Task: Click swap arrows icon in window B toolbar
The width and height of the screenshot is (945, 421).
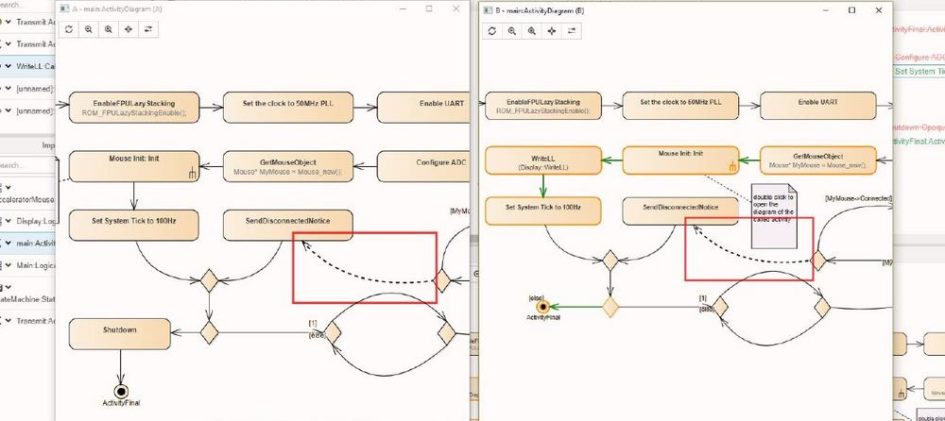Action: point(571,31)
